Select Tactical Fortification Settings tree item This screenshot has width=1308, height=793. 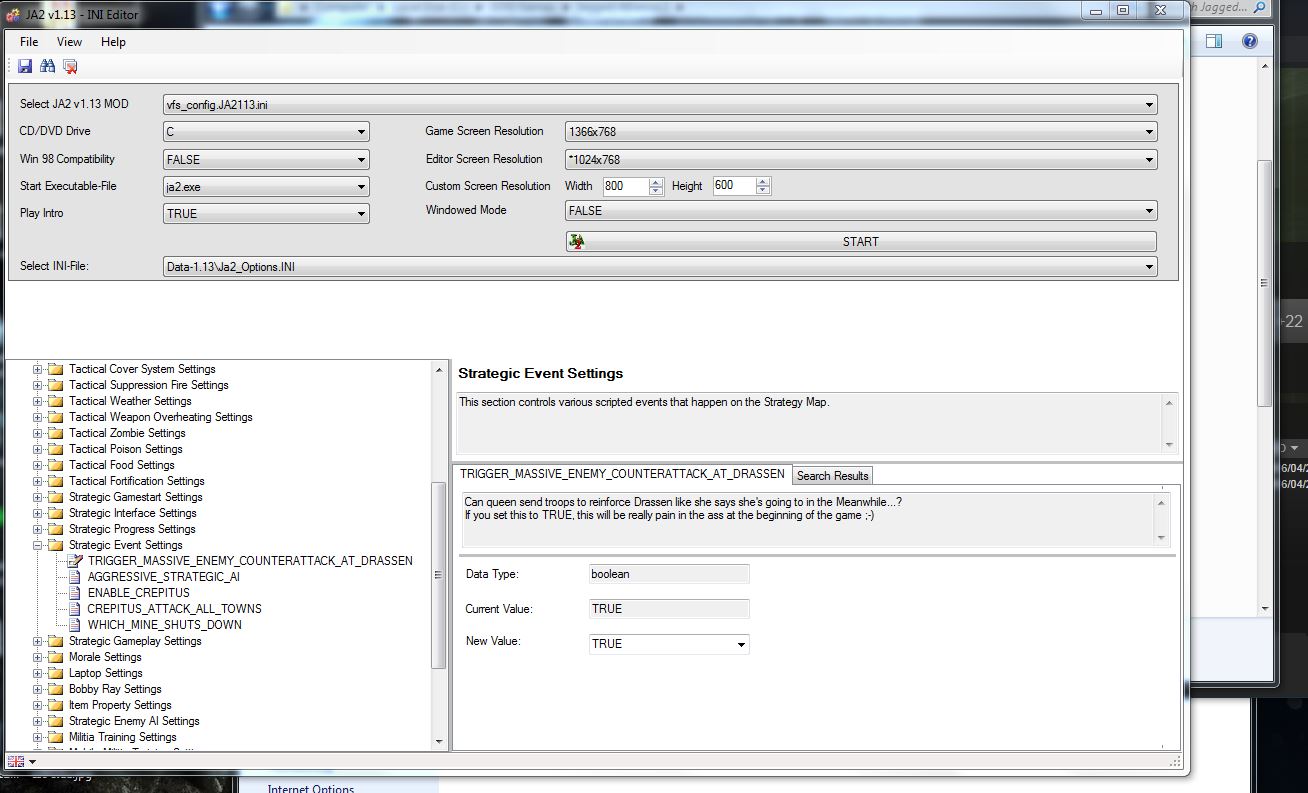coord(137,481)
